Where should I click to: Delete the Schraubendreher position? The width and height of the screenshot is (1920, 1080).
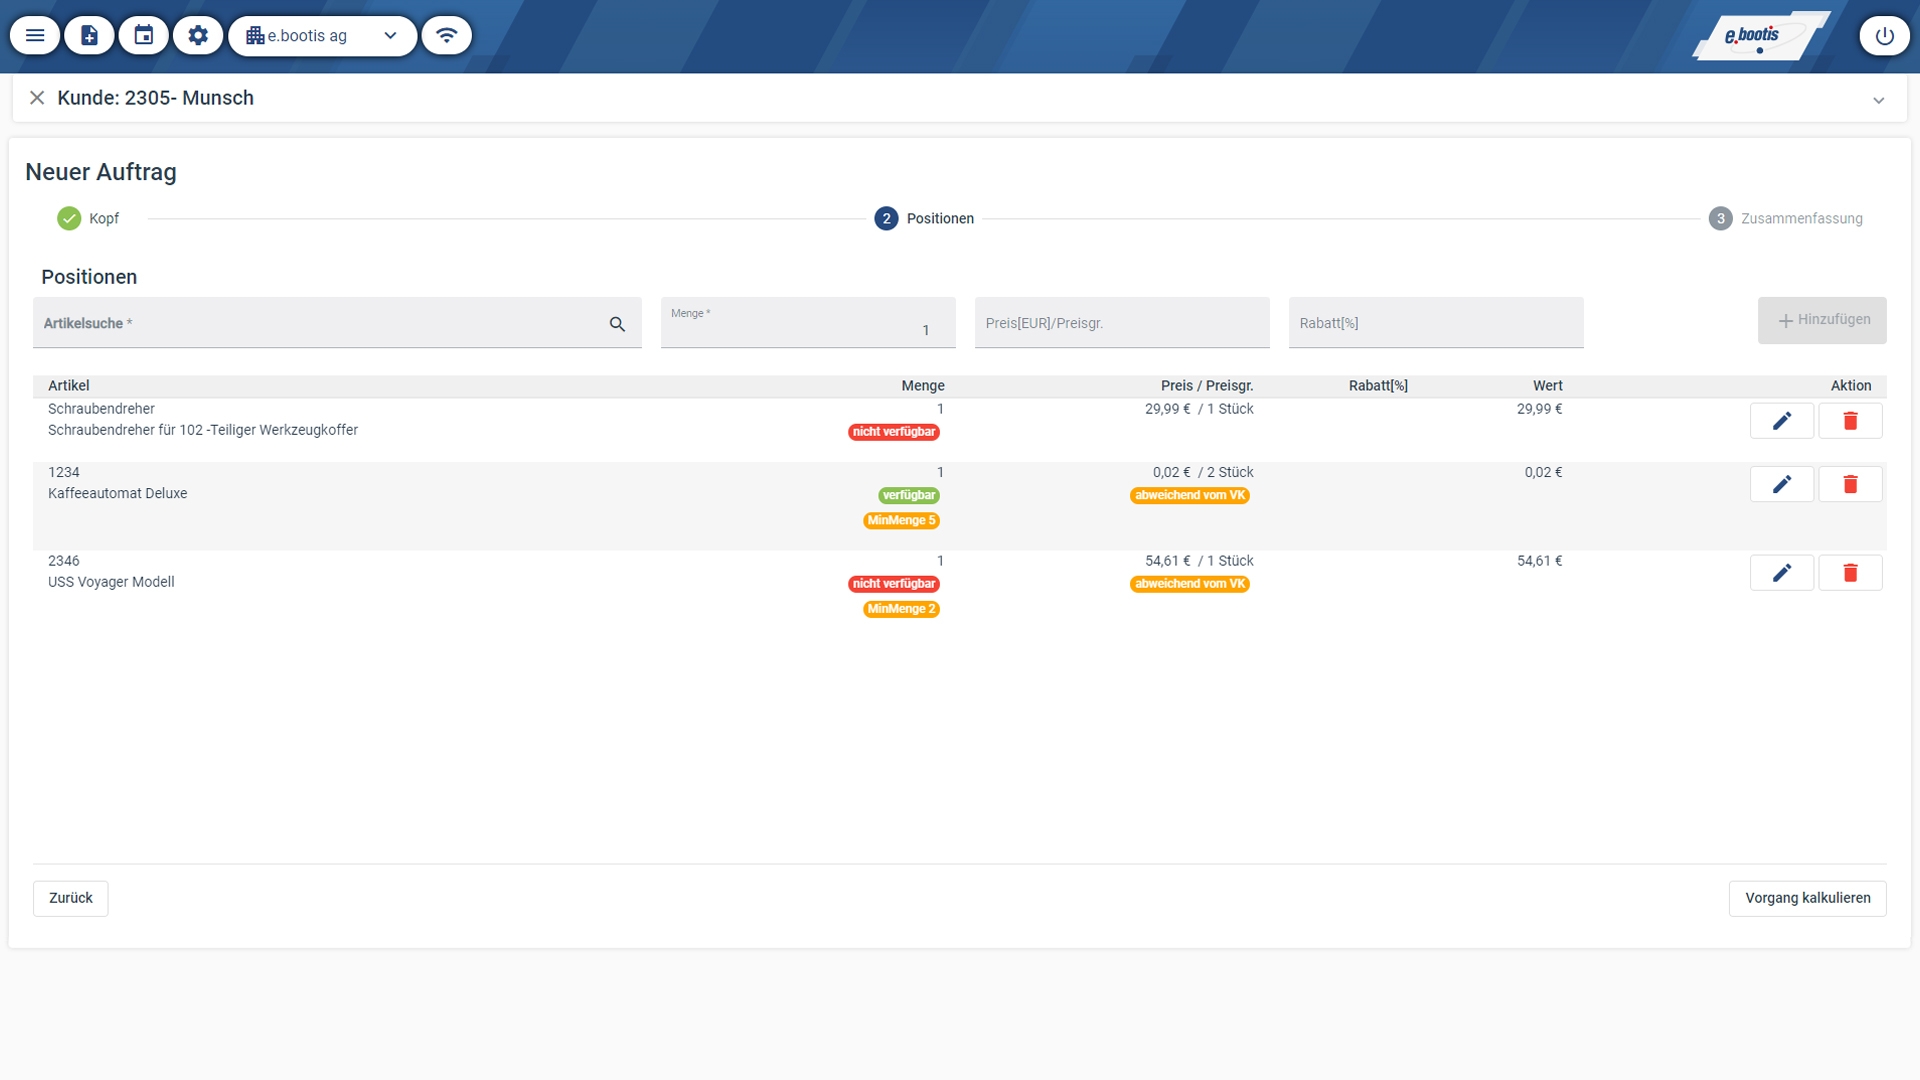click(x=1849, y=421)
